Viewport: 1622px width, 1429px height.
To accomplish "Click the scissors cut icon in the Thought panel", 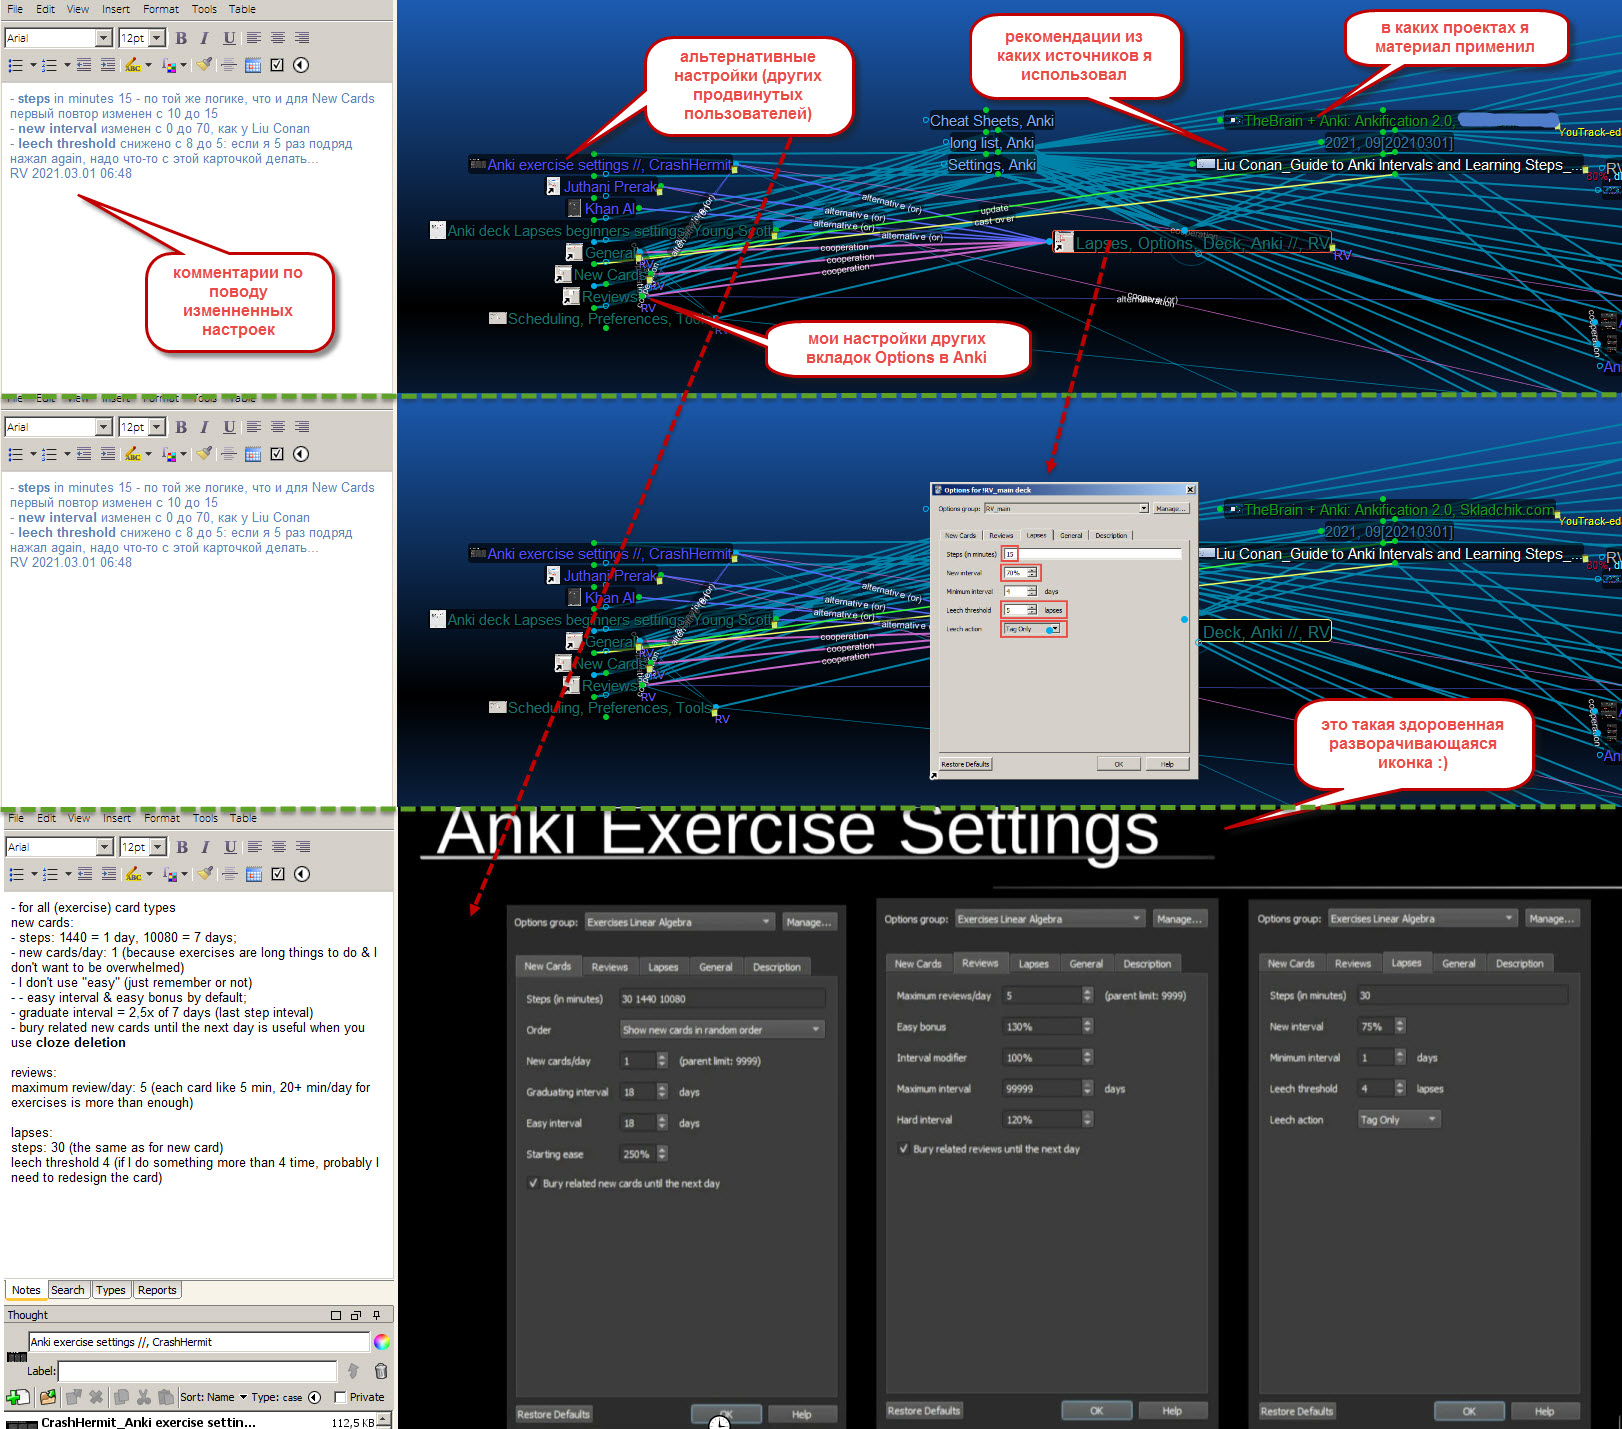I will 144,1397.
